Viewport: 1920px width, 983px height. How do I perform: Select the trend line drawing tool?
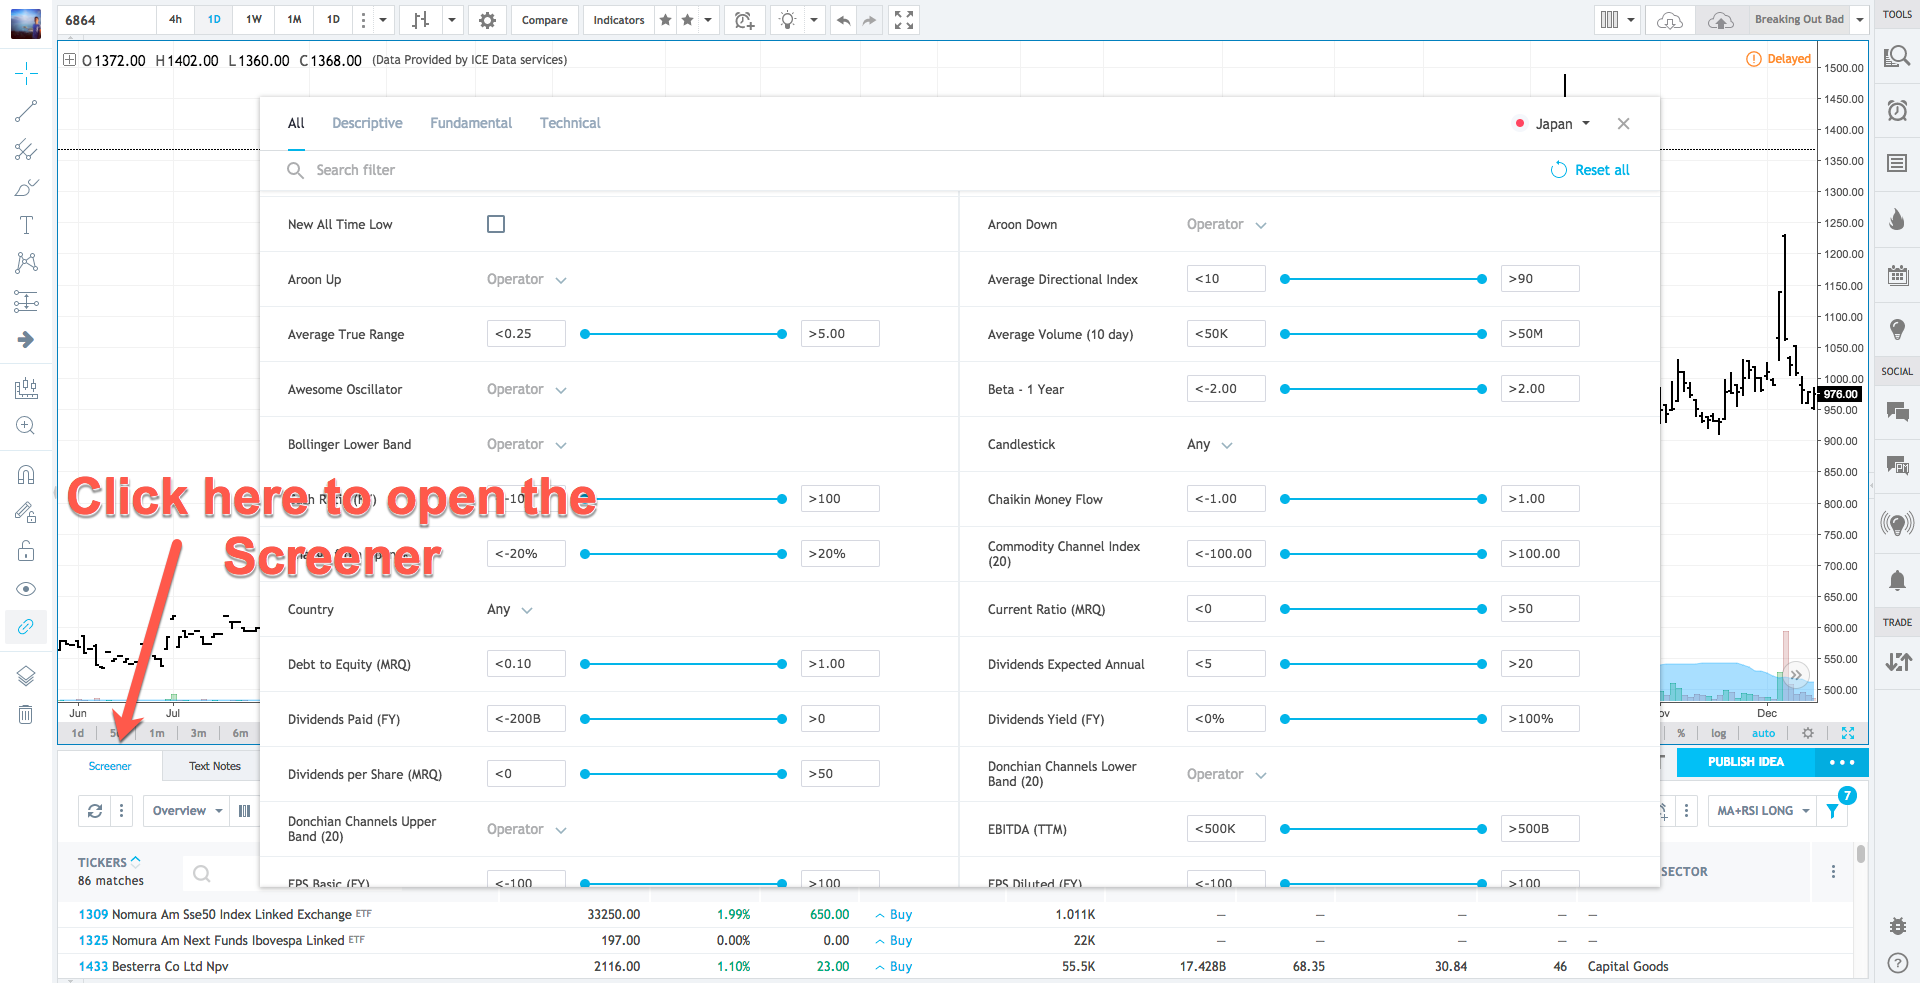point(26,111)
